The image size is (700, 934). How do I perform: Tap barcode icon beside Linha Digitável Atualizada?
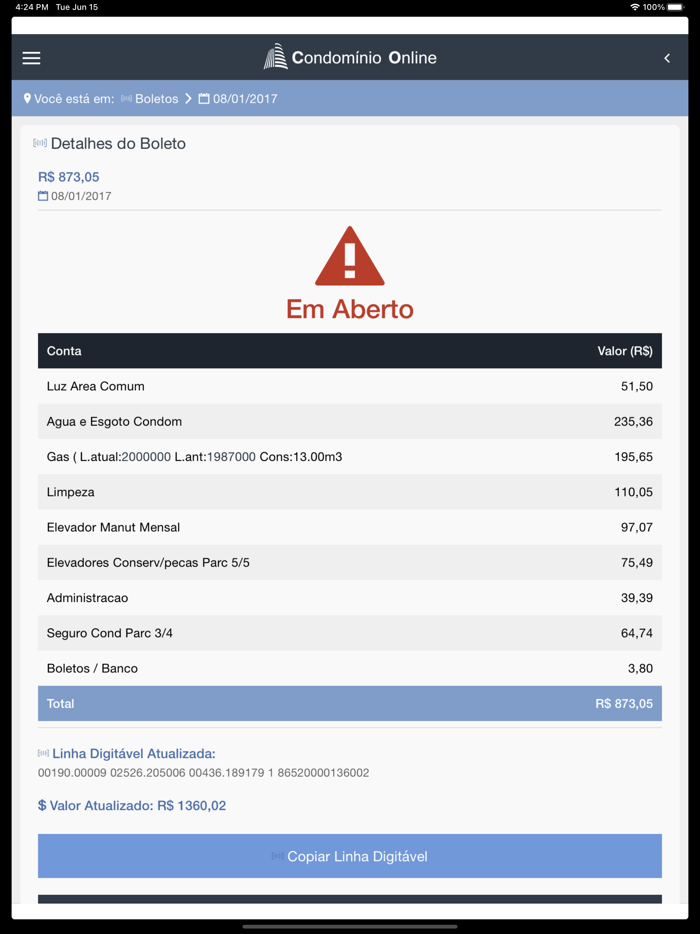[x=43, y=754]
